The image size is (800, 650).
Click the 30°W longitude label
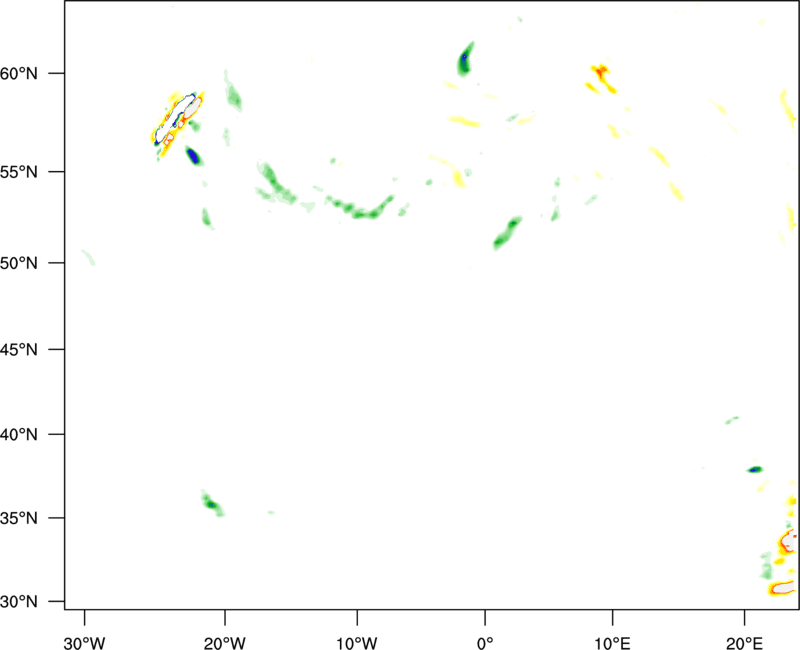click(x=84, y=643)
